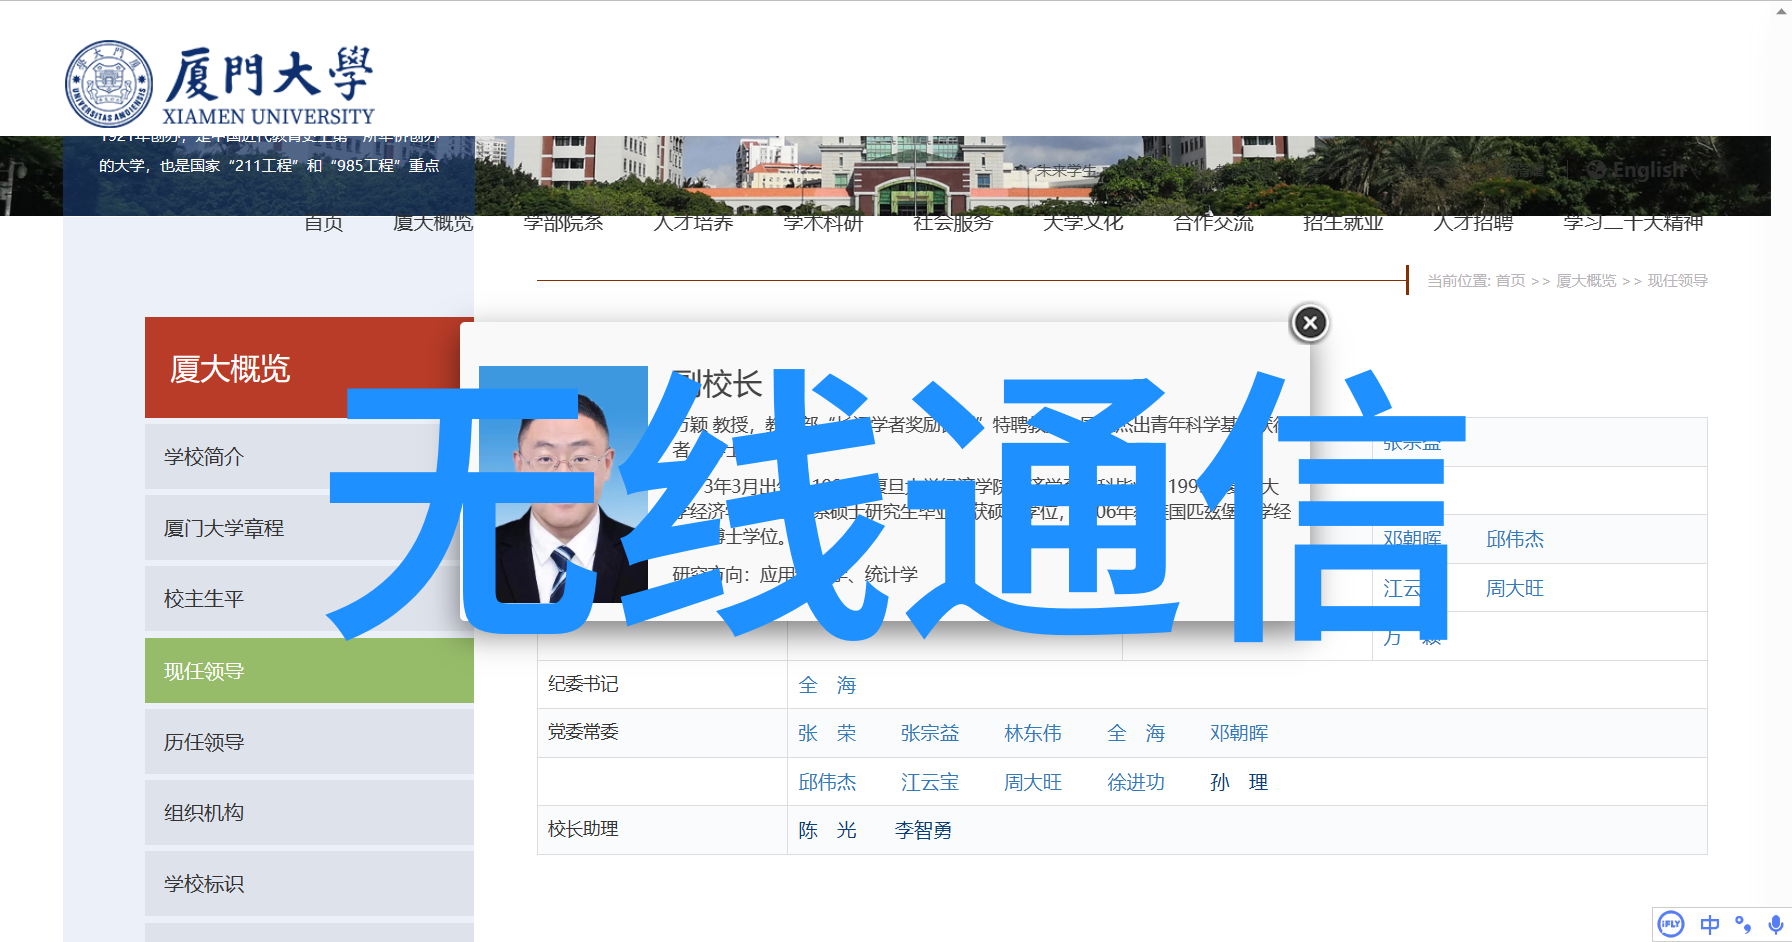Viewport: 1792px width, 942px height.
Task: Open the 合作交流 navigation menu
Action: point(1213,223)
